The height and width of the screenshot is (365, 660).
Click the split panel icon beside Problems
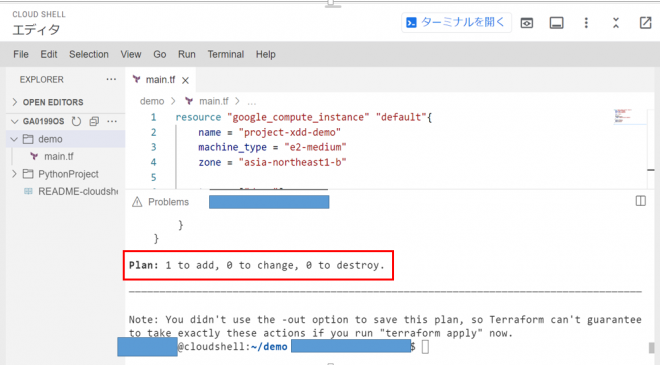pyautogui.click(x=641, y=201)
